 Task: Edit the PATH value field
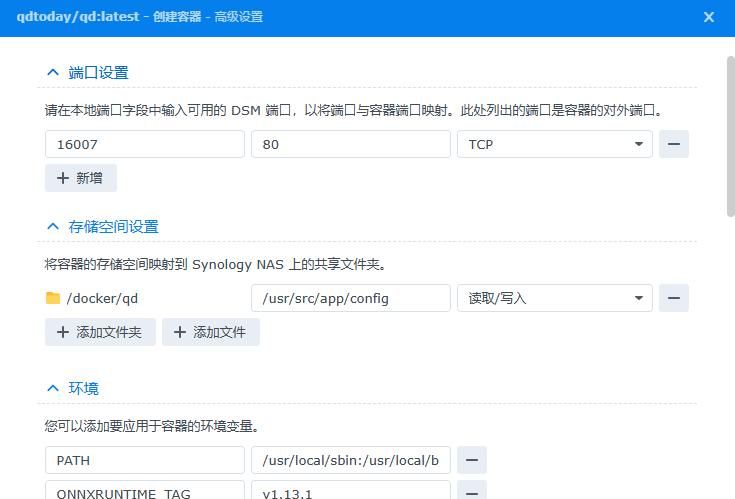pos(351,460)
